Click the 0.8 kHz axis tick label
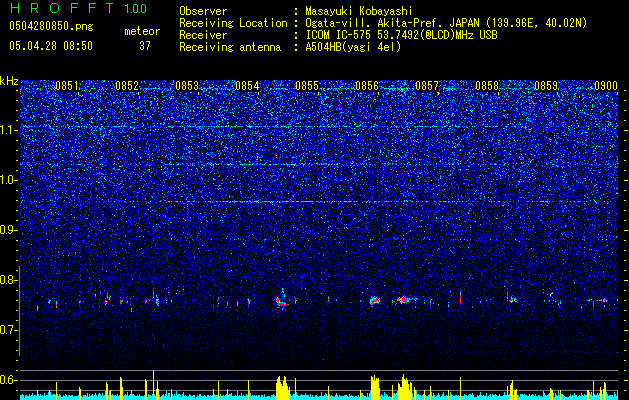Image resolution: width=629 pixels, height=400 pixels. click(8, 280)
